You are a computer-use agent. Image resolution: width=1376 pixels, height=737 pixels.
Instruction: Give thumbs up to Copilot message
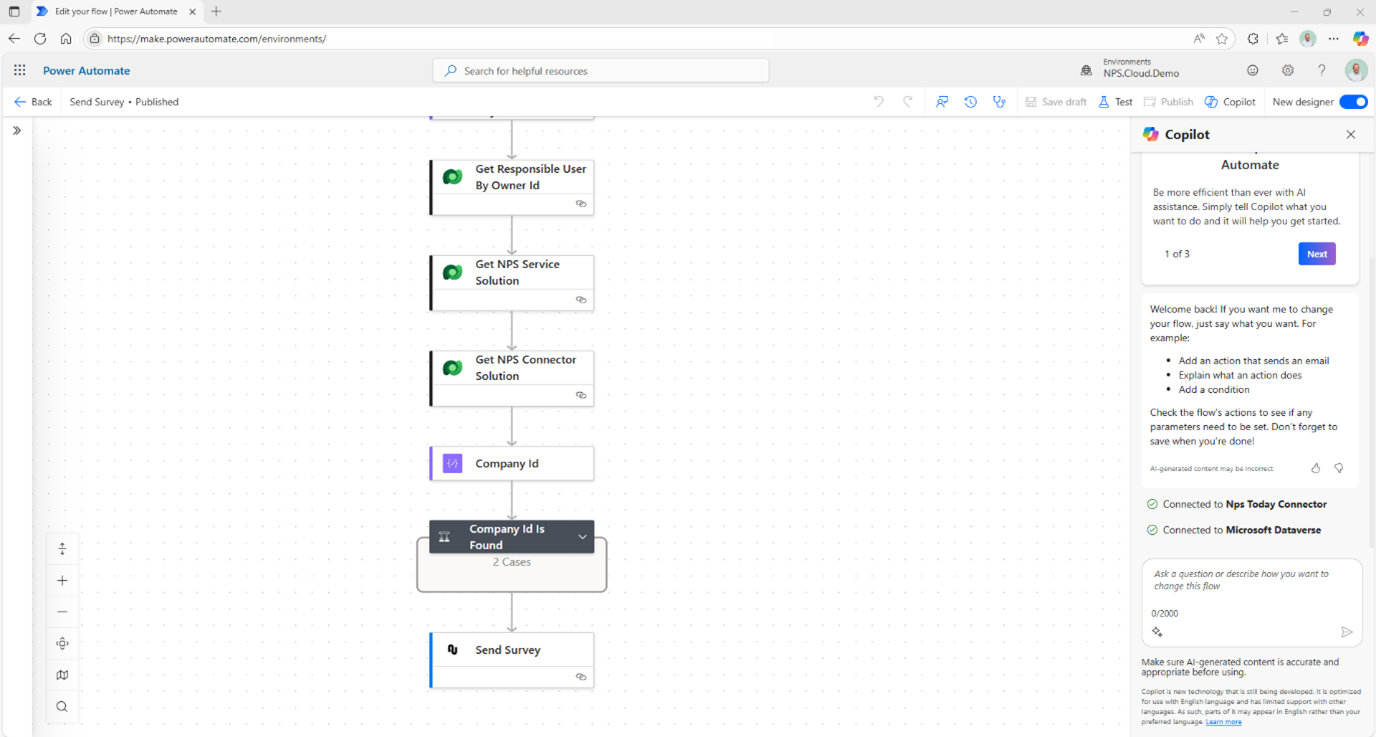(x=1315, y=468)
